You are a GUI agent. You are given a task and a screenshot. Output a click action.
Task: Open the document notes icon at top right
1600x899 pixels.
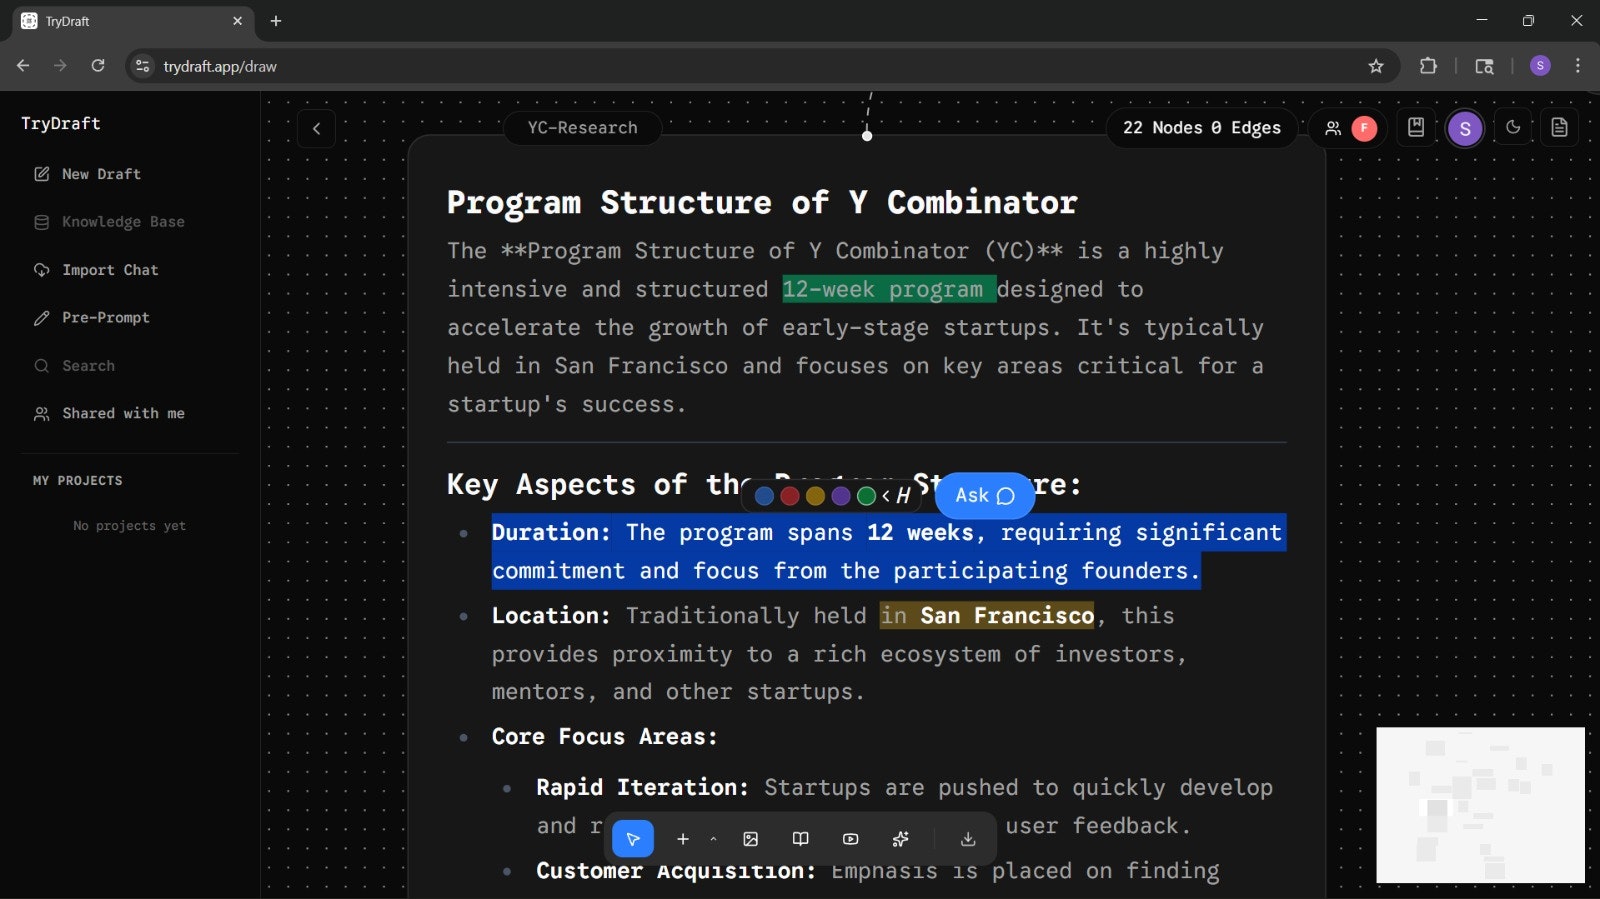pos(1559,128)
